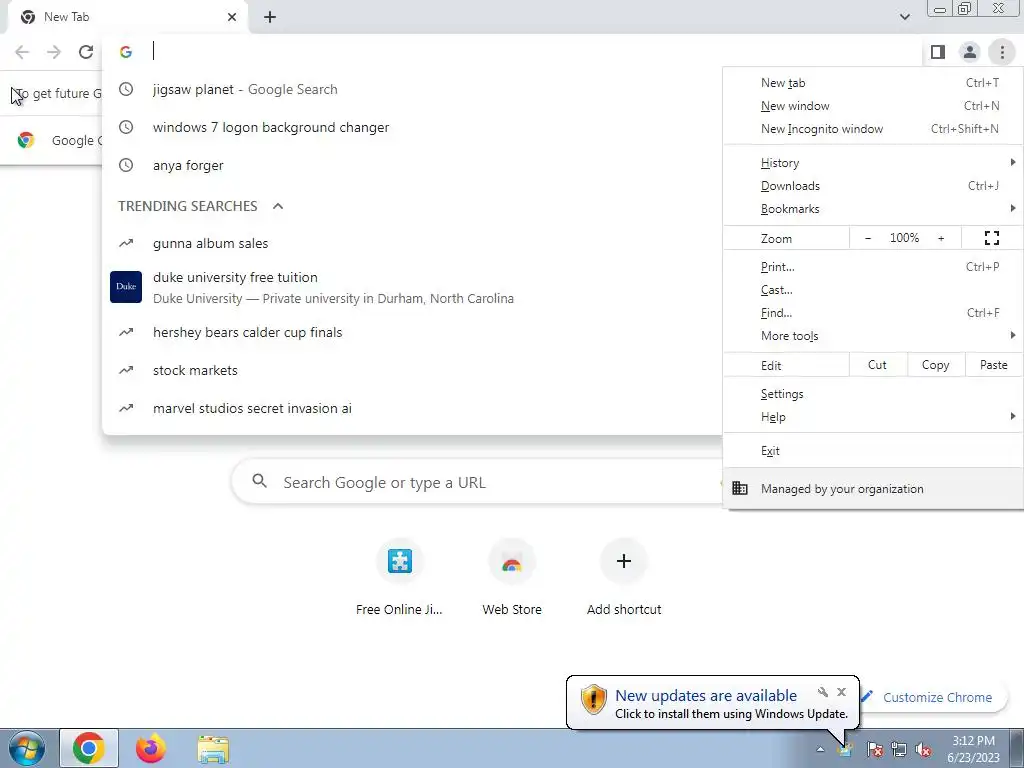Click Cut in the Edit row
The width and height of the screenshot is (1024, 768).
coord(877,365)
